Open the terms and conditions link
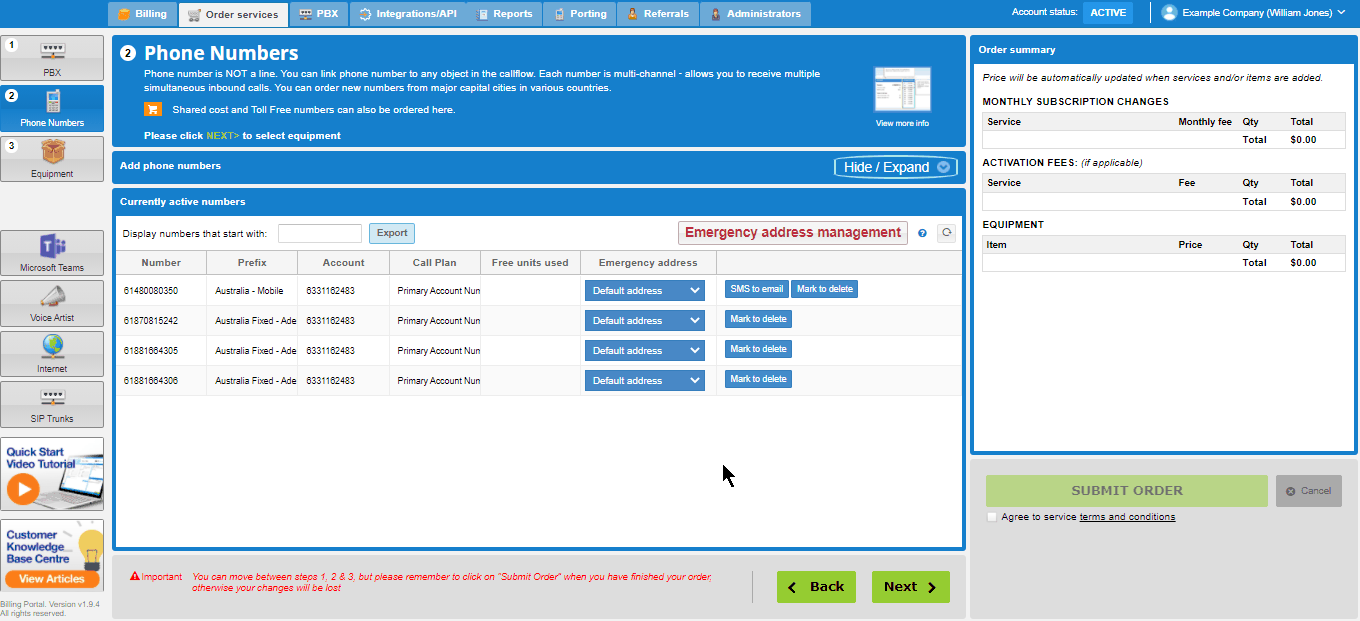Screen dimensions: 1360x621 [1127, 517]
